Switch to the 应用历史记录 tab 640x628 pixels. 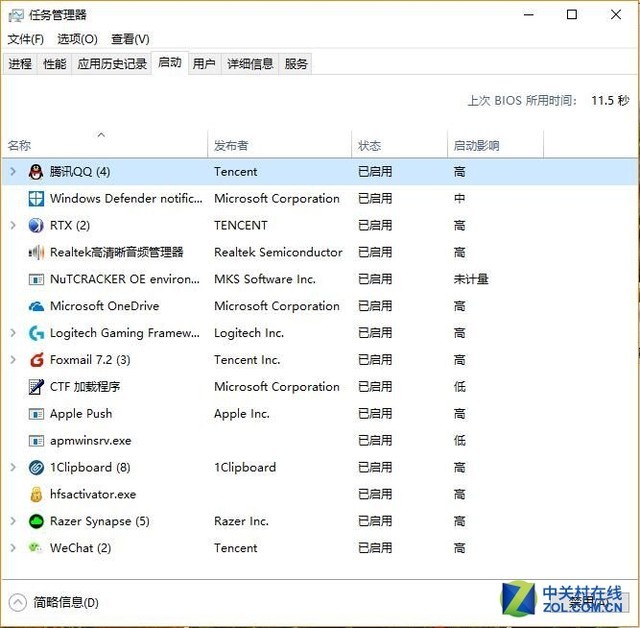pos(112,64)
